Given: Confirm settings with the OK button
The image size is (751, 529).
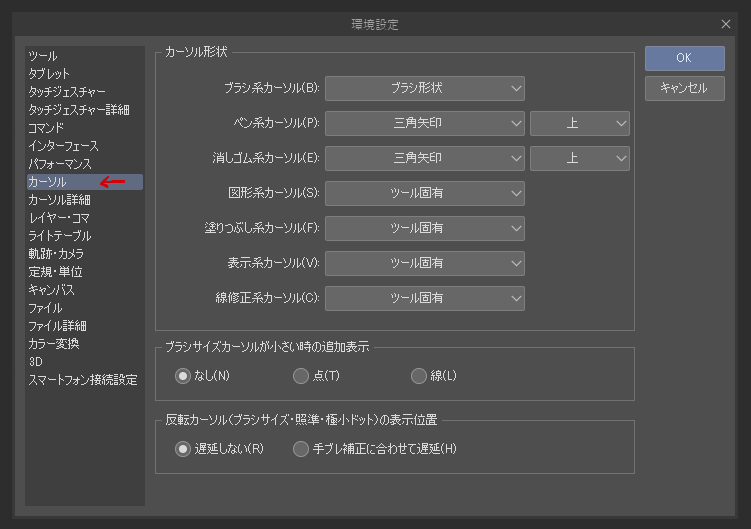Looking at the screenshot, I should coord(684,58).
